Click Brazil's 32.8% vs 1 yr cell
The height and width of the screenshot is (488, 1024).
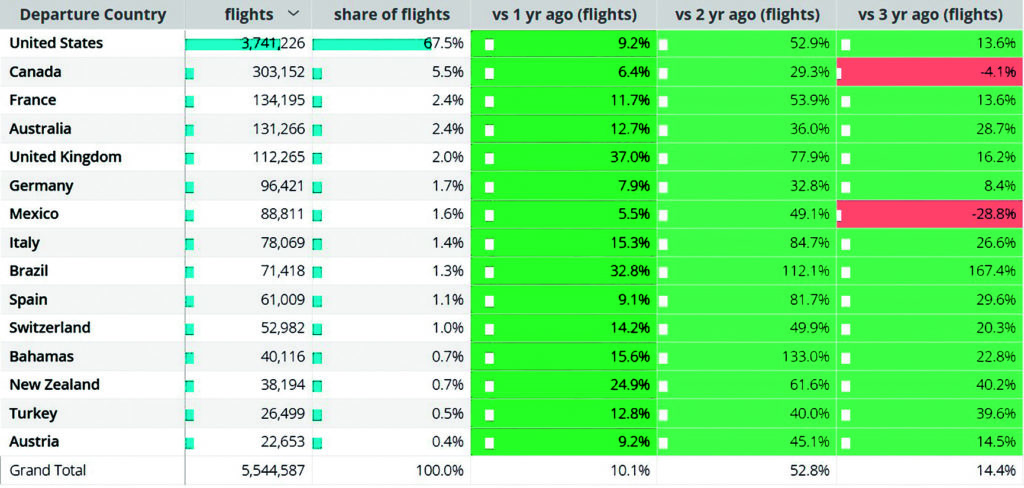coord(564,271)
